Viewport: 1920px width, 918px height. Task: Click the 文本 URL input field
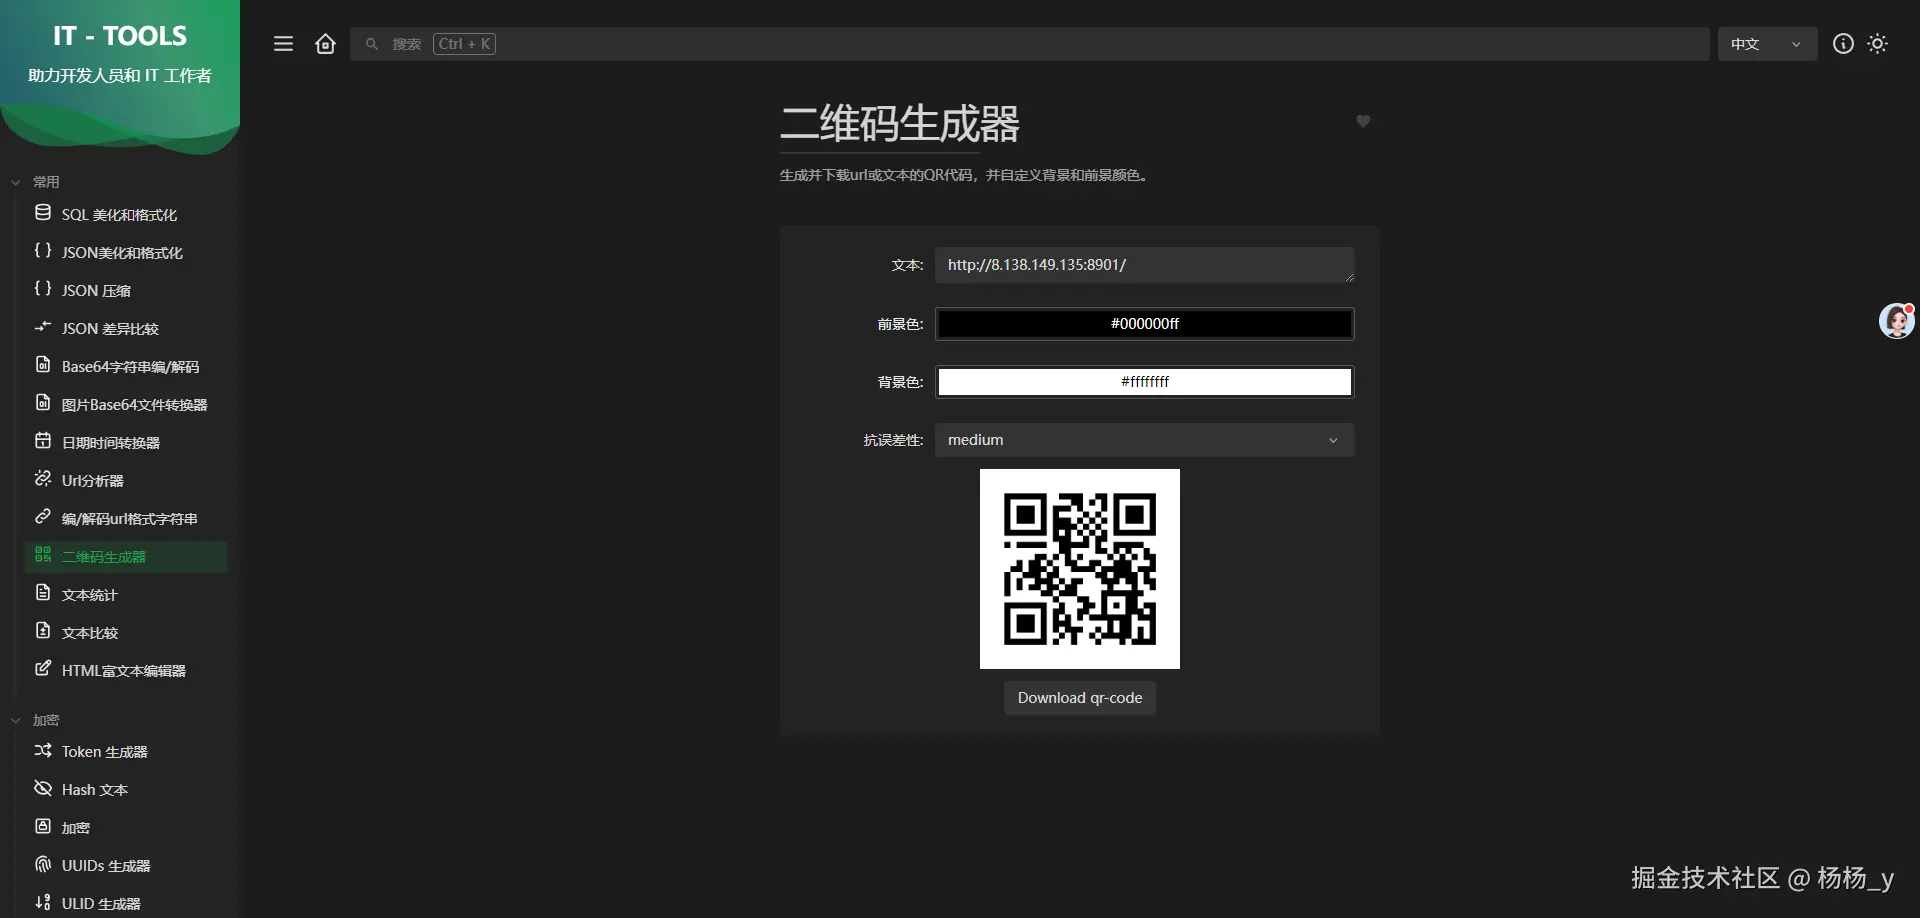[1144, 265]
